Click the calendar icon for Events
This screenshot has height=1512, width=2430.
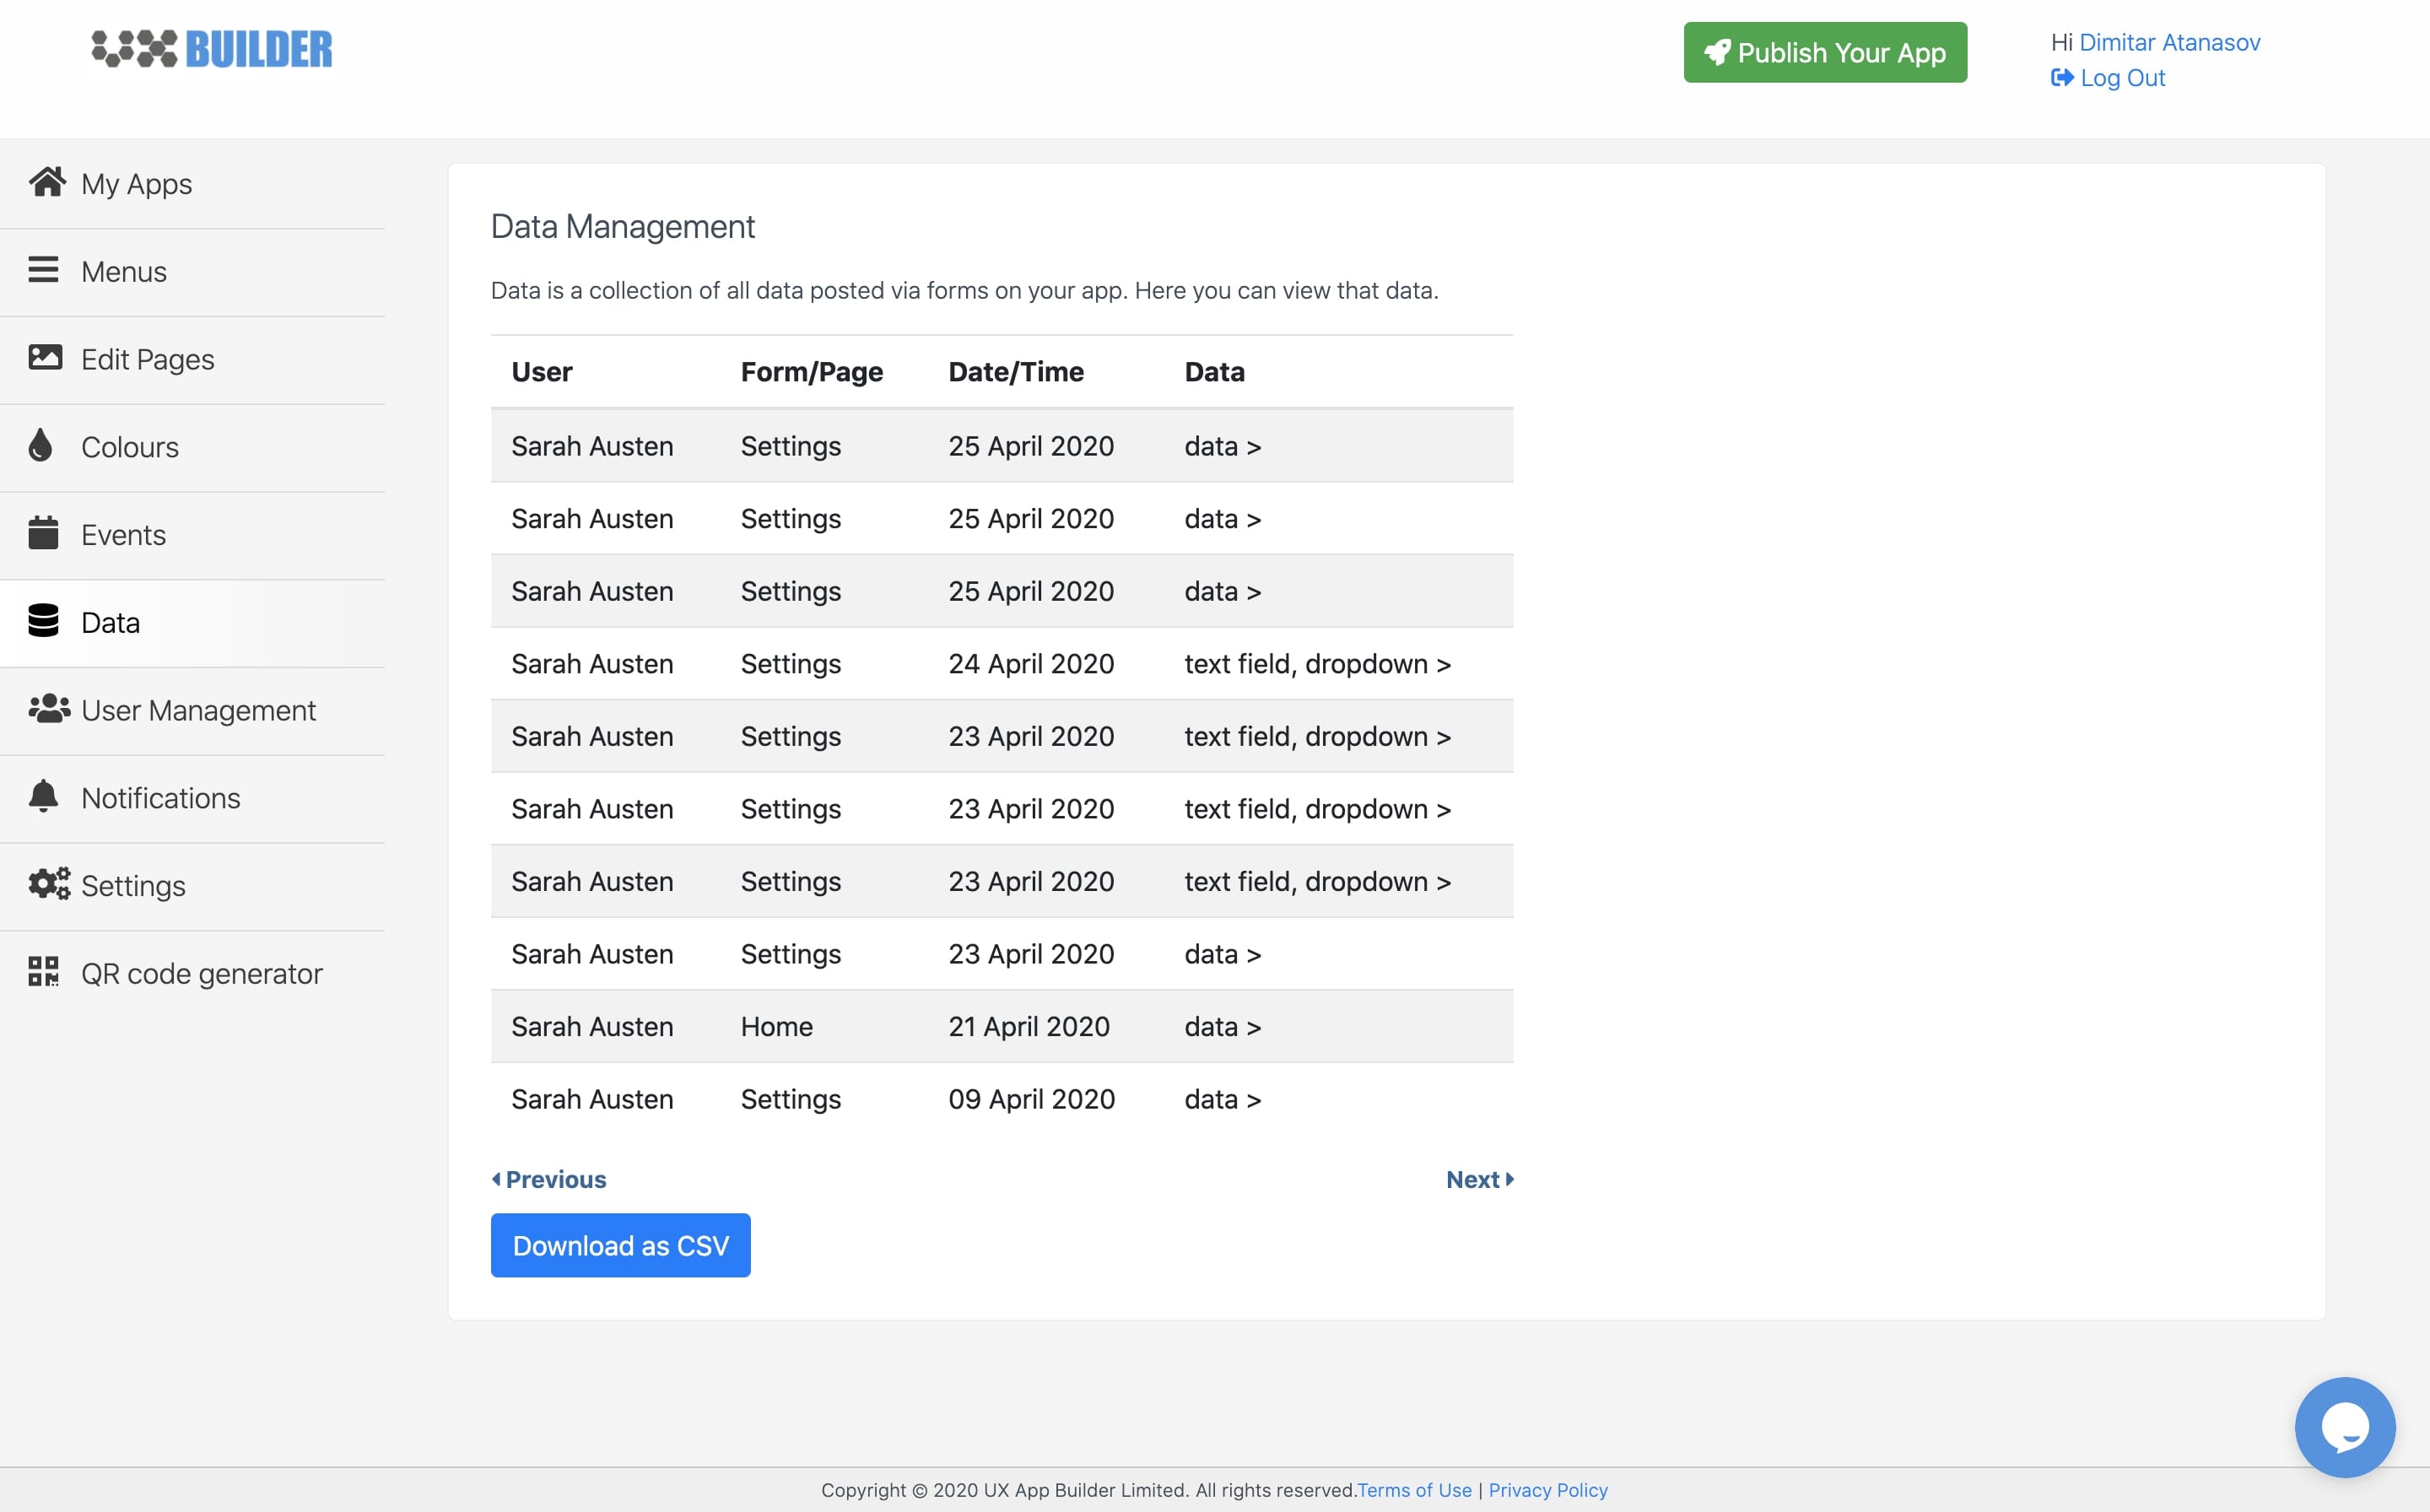coord(43,533)
